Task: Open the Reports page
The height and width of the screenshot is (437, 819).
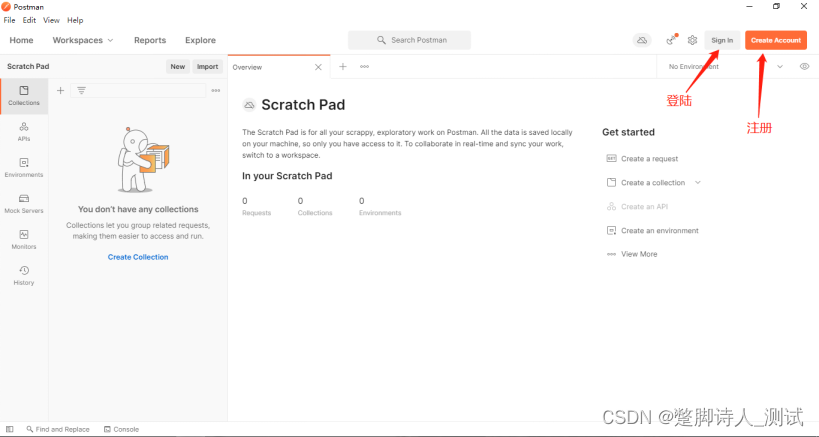Action: click(x=150, y=40)
